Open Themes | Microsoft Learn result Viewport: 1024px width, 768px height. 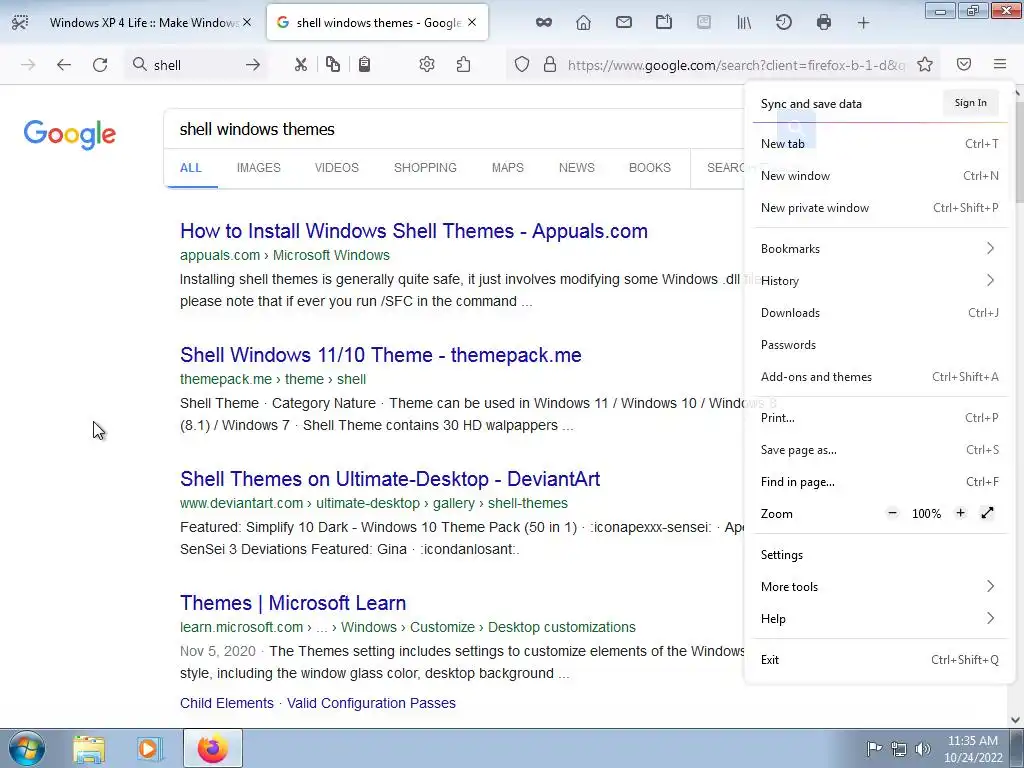(x=293, y=603)
